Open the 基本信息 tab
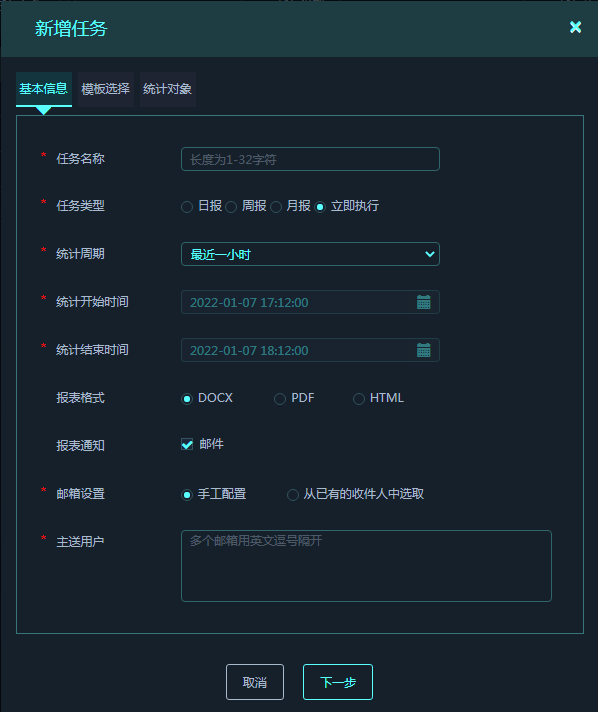Screen dimensions: 598x712 (x=44, y=89)
